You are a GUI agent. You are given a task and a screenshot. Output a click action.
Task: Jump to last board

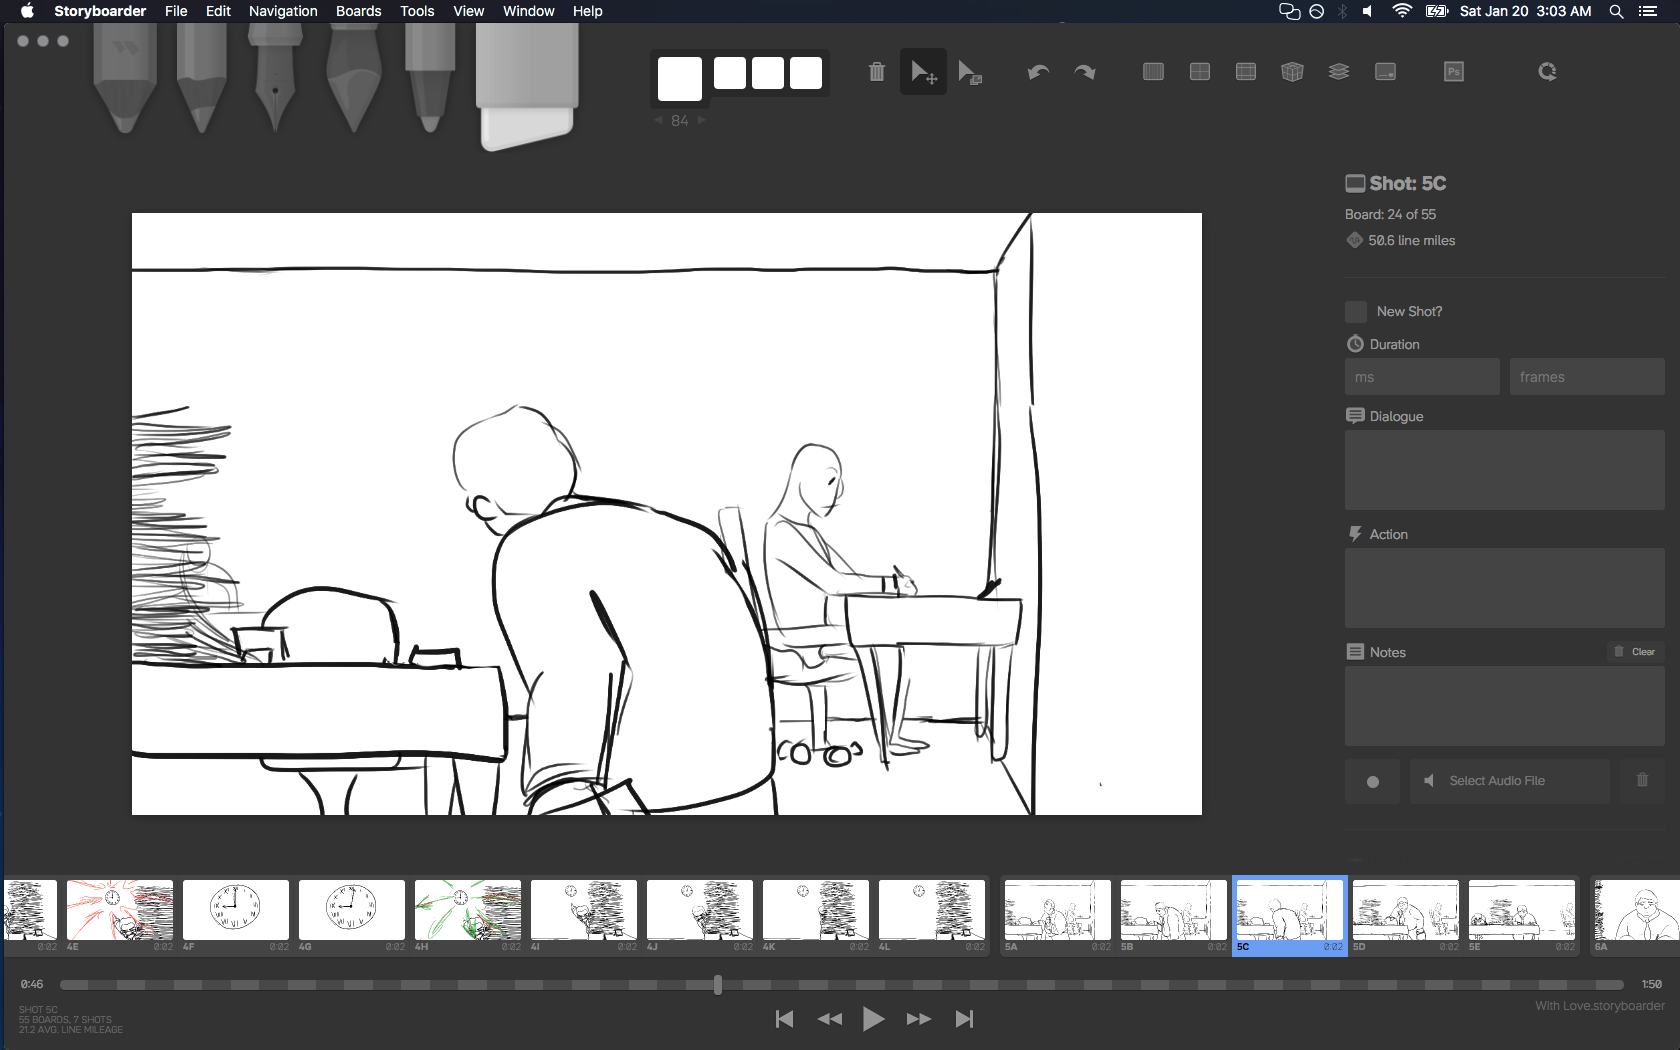[x=964, y=1019]
